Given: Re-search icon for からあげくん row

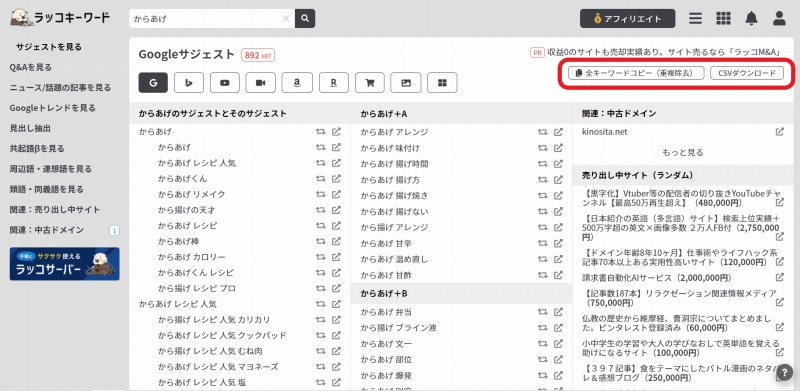Looking at the screenshot, I should click(x=320, y=179).
